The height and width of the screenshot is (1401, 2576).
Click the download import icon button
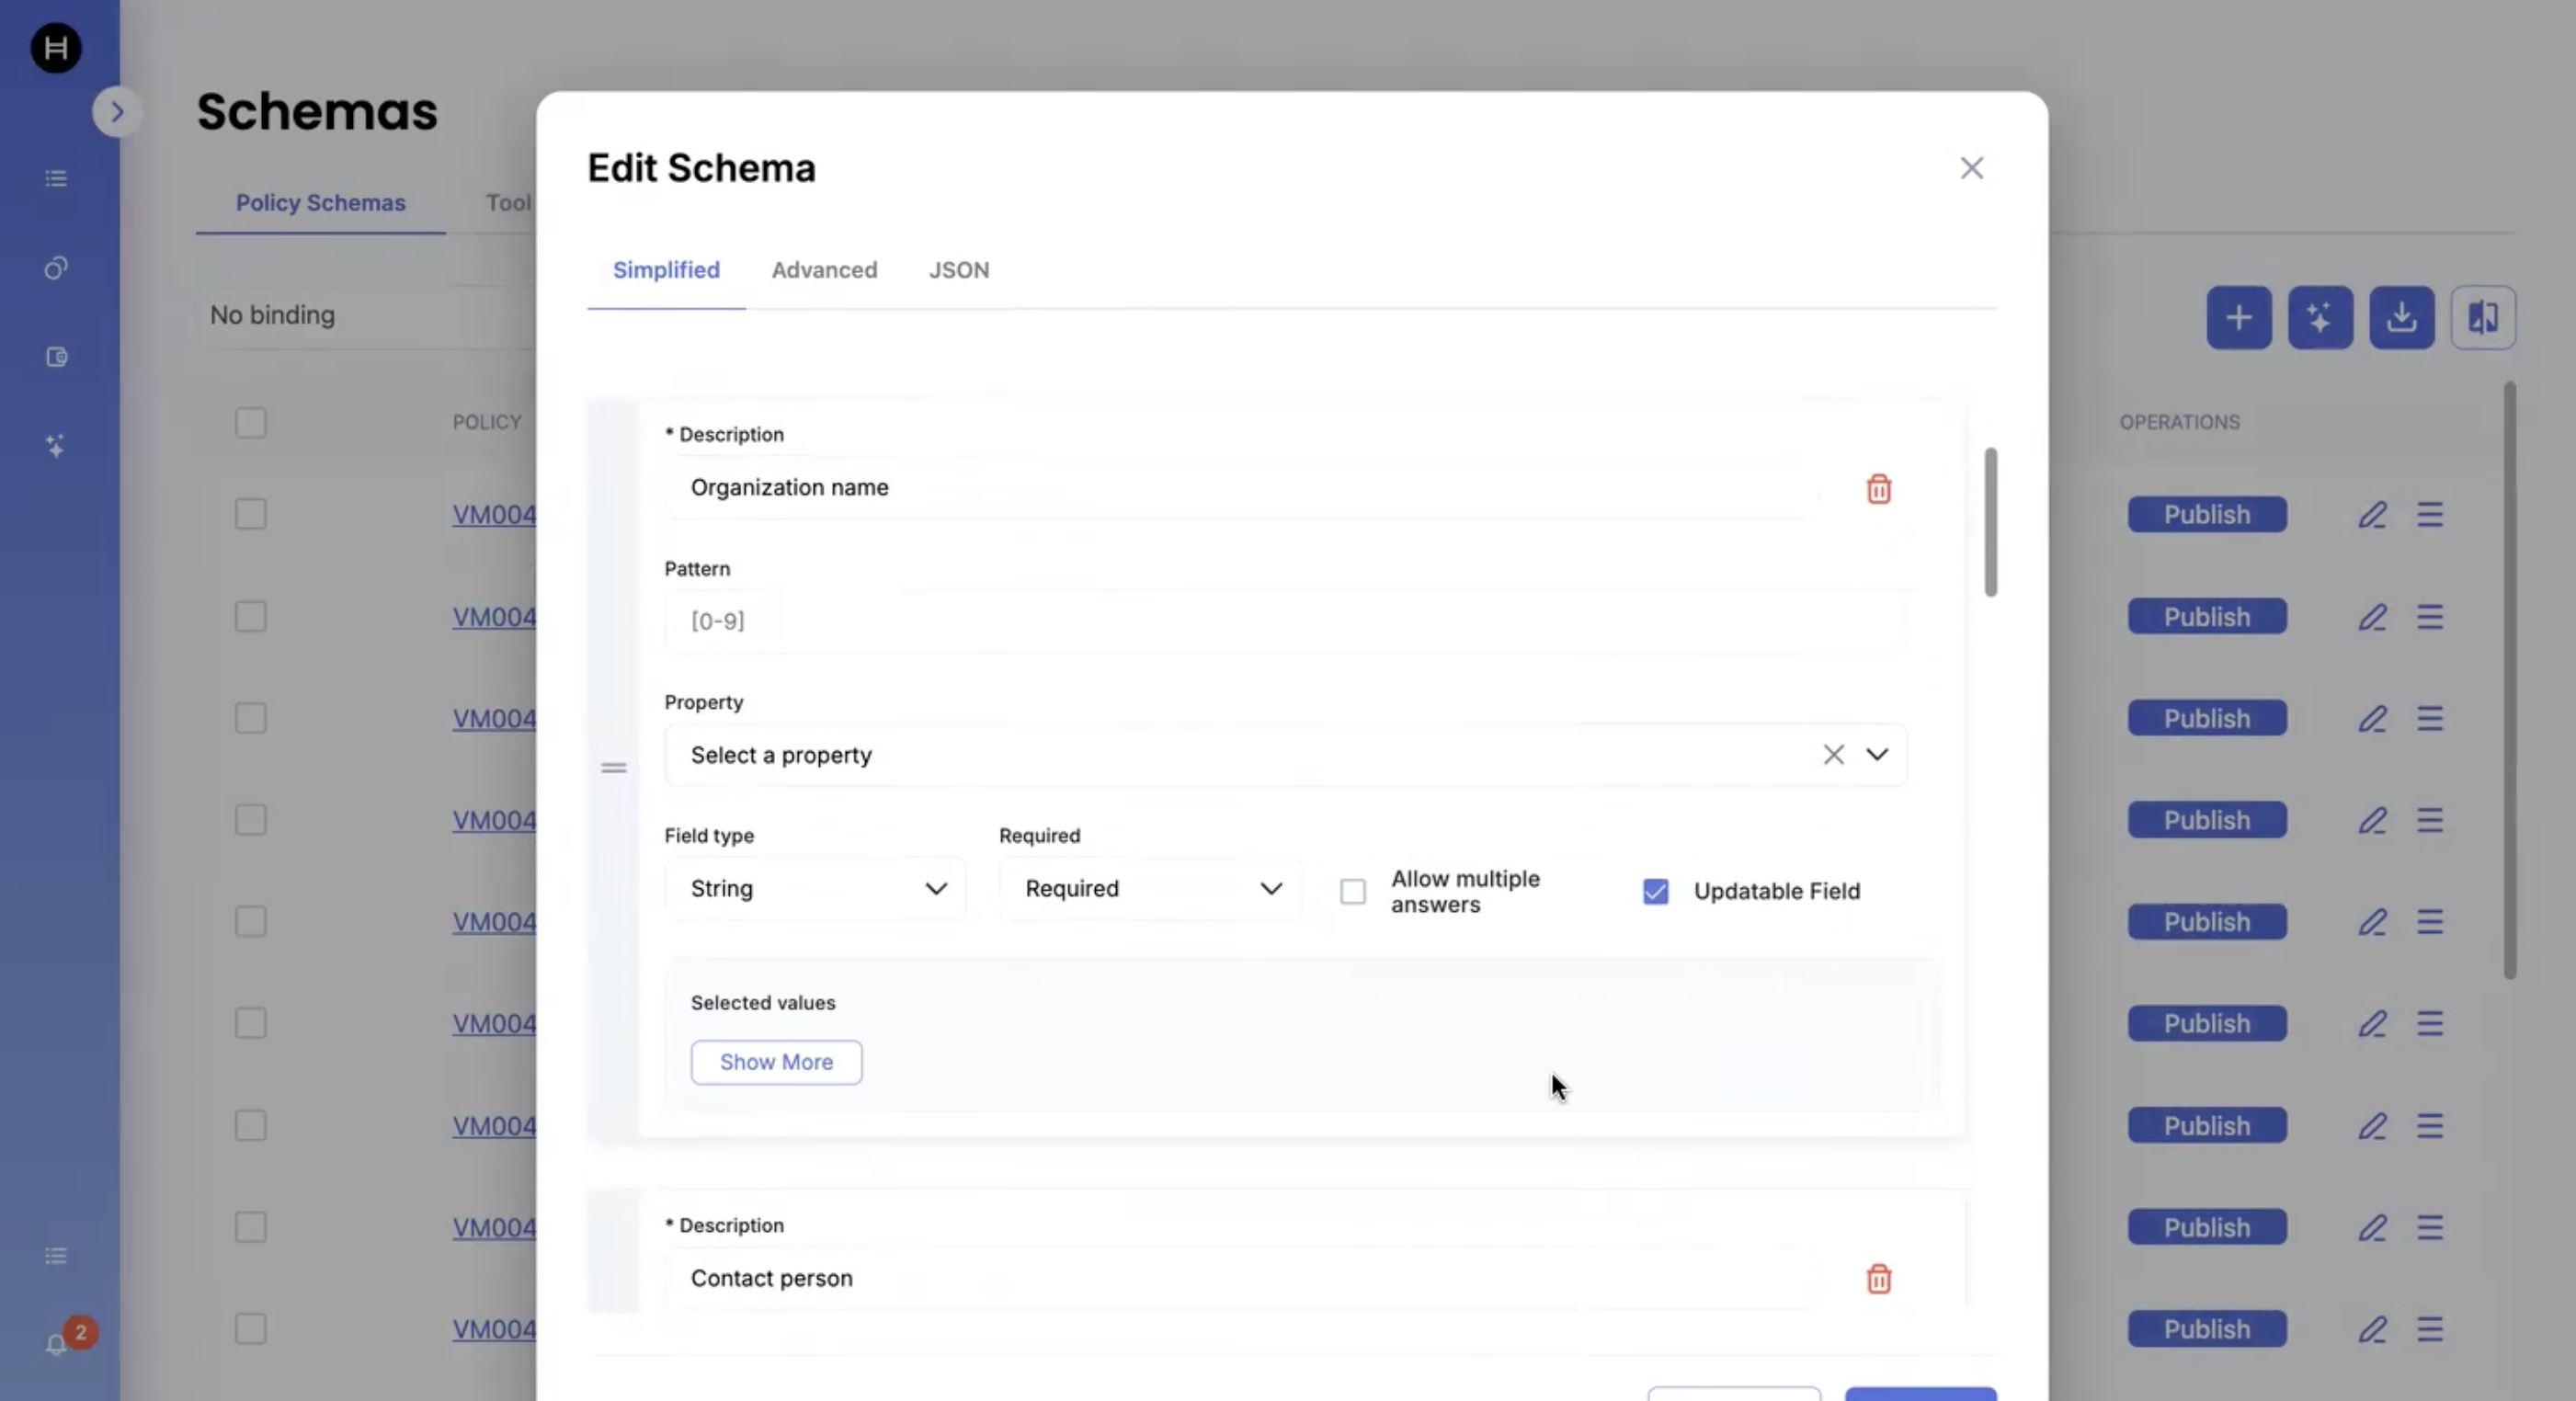coord(2401,318)
